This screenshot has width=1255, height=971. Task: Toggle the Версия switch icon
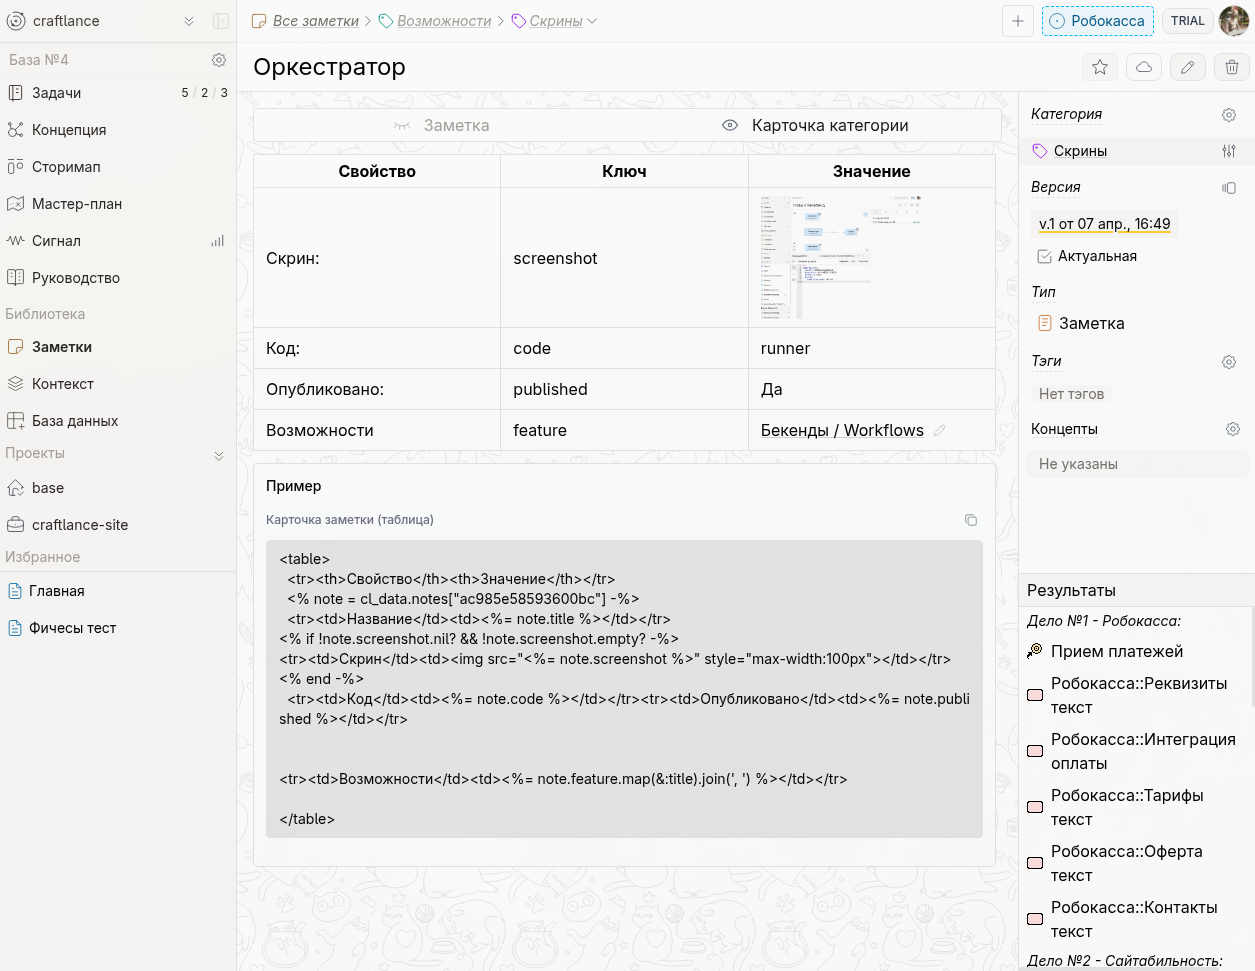click(1229, 188)
